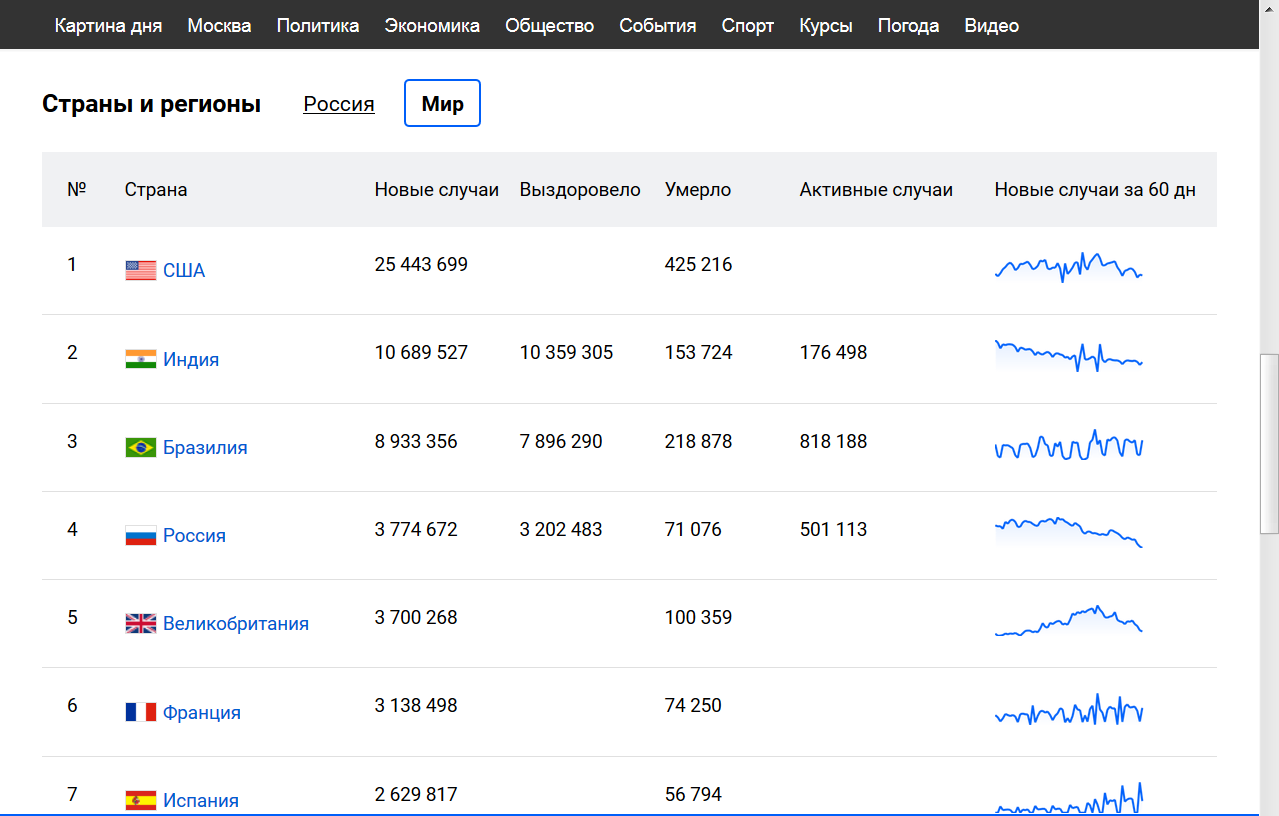Viewport: 1279px width, 816px height.
Task: Open the Бразилия country link
Action: (x=205, y=447)
